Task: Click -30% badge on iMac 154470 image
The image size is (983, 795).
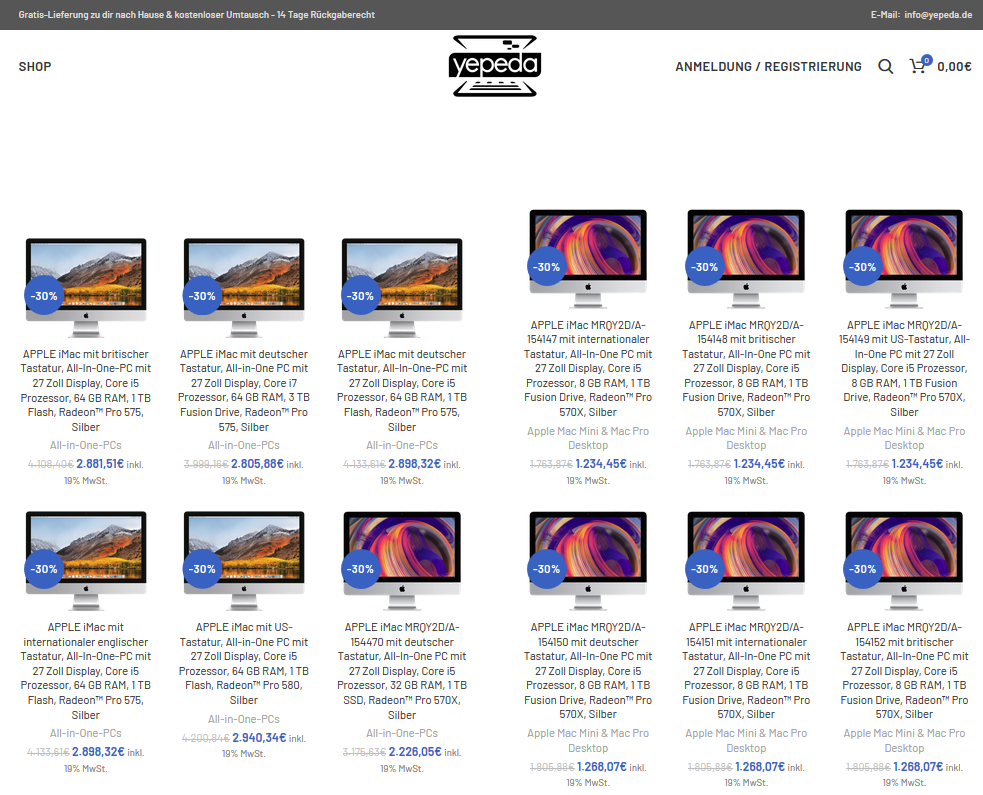Action: click(360, 569)
